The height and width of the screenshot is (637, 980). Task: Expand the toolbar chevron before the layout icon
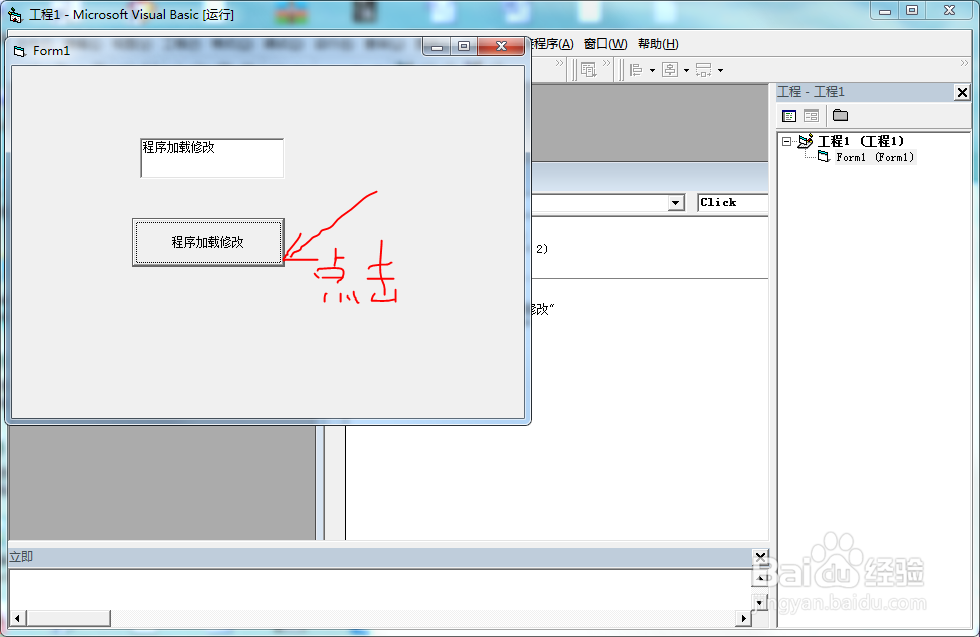click(x=559, y=63)
